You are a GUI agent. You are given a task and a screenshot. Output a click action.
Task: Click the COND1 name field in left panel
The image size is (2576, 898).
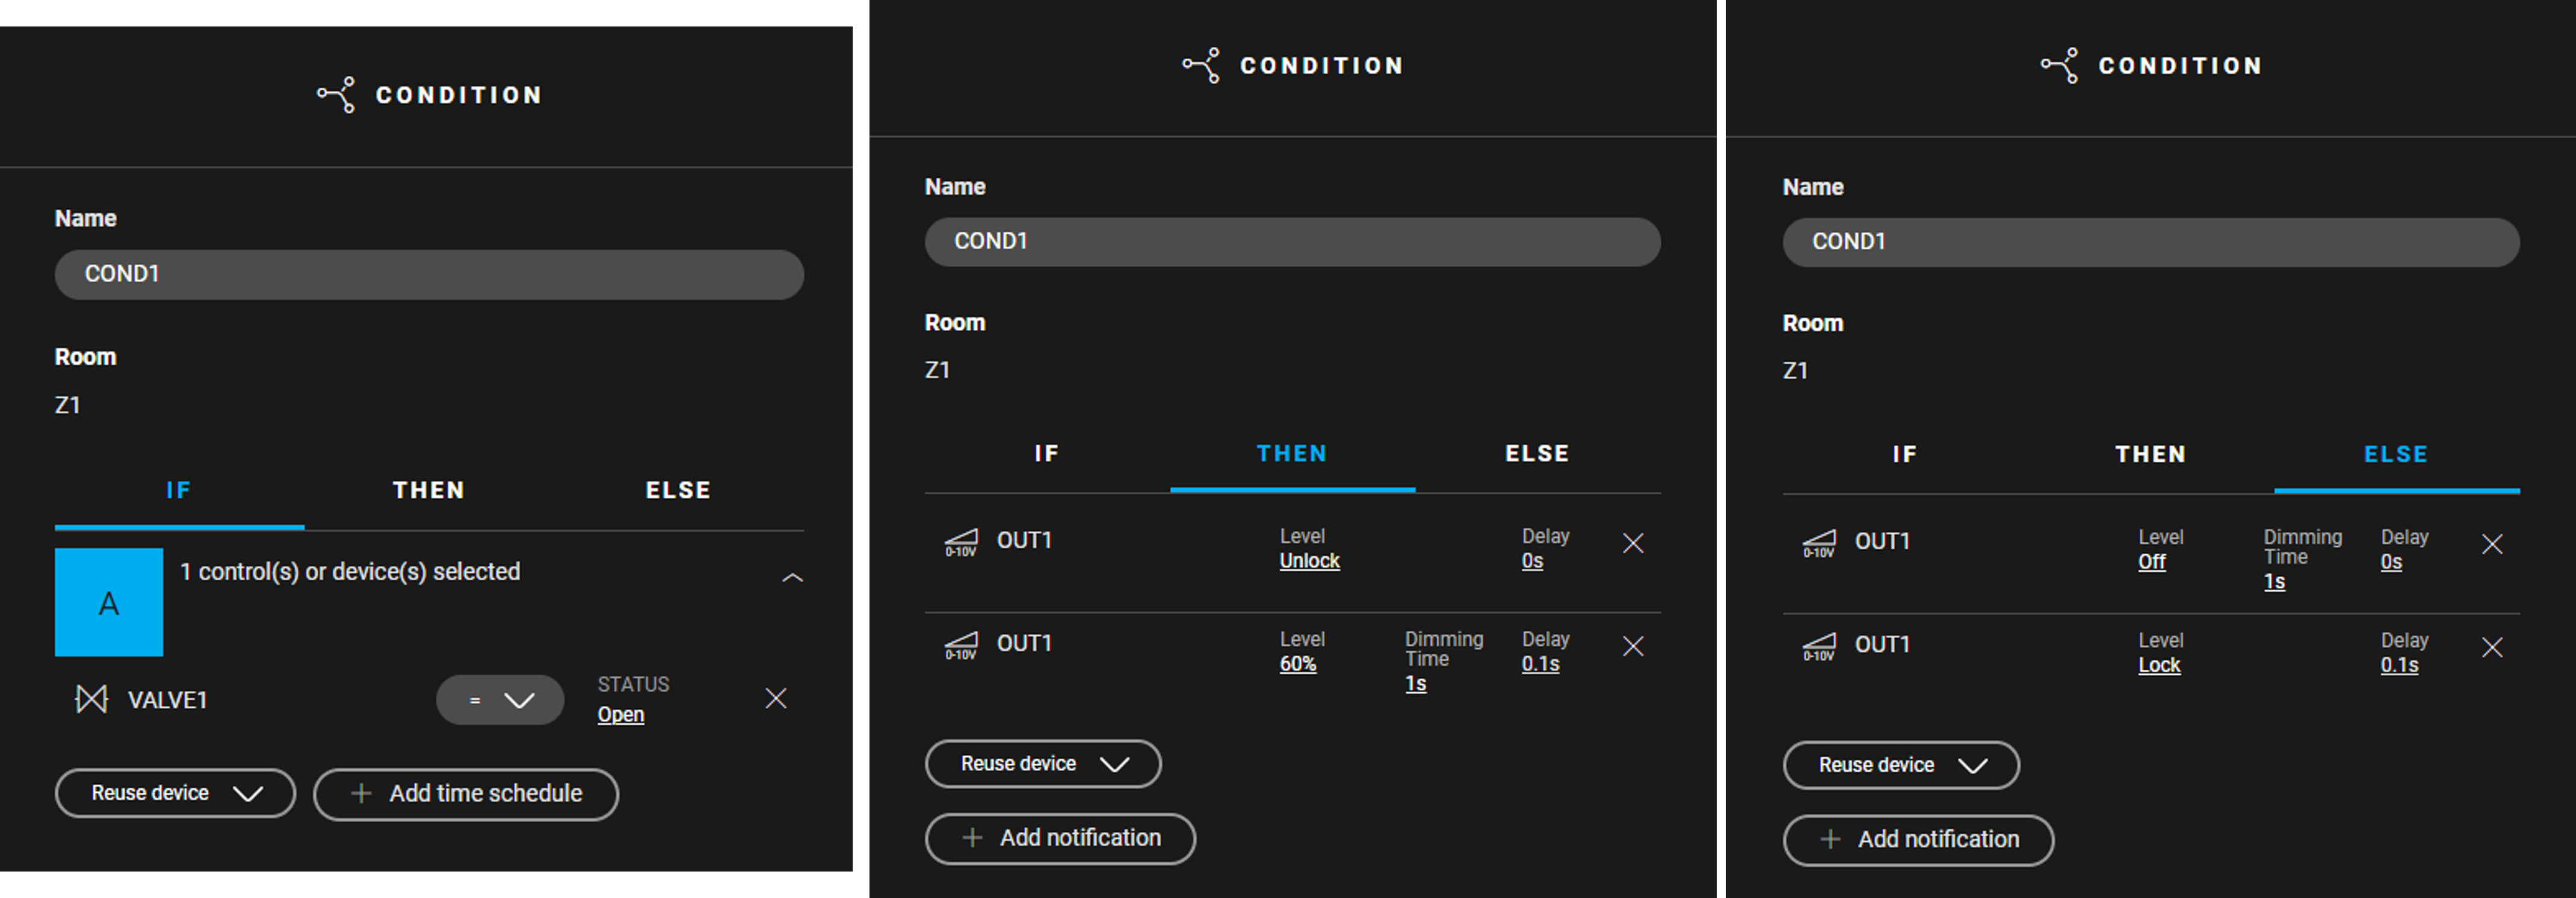point(429,274)
